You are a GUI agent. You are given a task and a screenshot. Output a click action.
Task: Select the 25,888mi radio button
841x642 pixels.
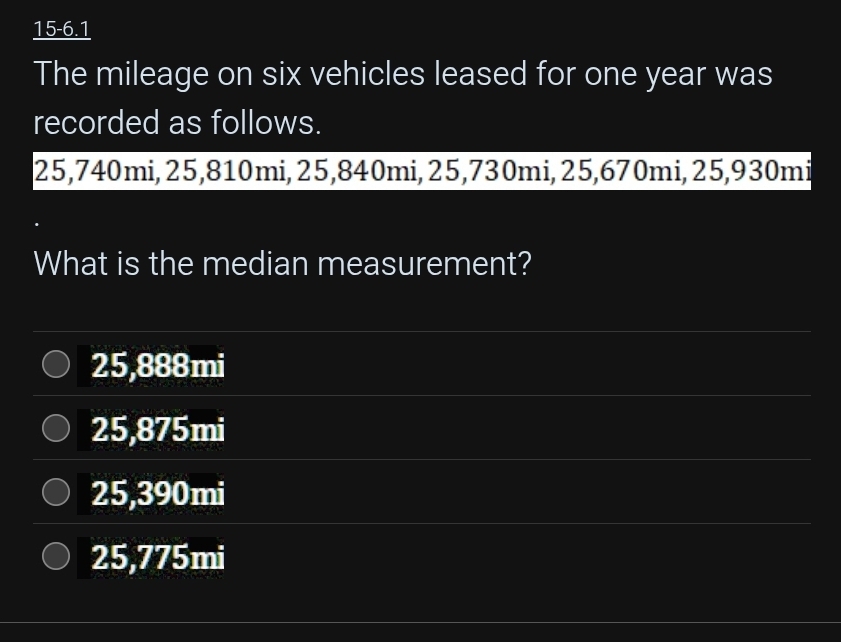56,365
